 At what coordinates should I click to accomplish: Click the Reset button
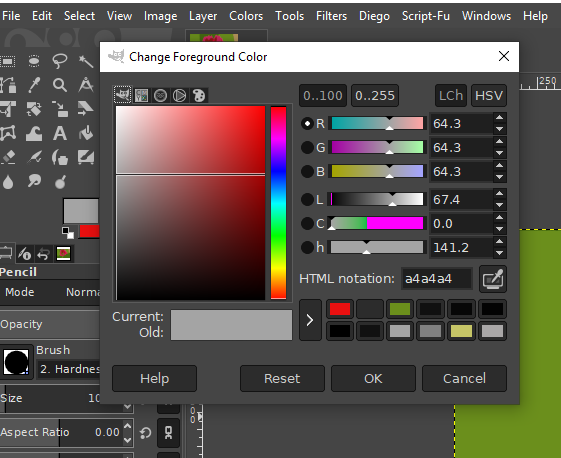pyautogui.click(x=282, y=378)
